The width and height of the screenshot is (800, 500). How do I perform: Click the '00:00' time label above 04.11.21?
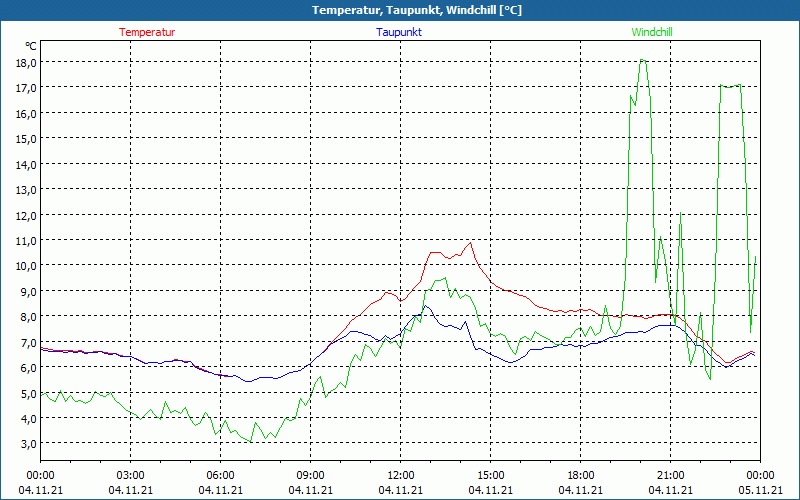(x=40, y=476)
